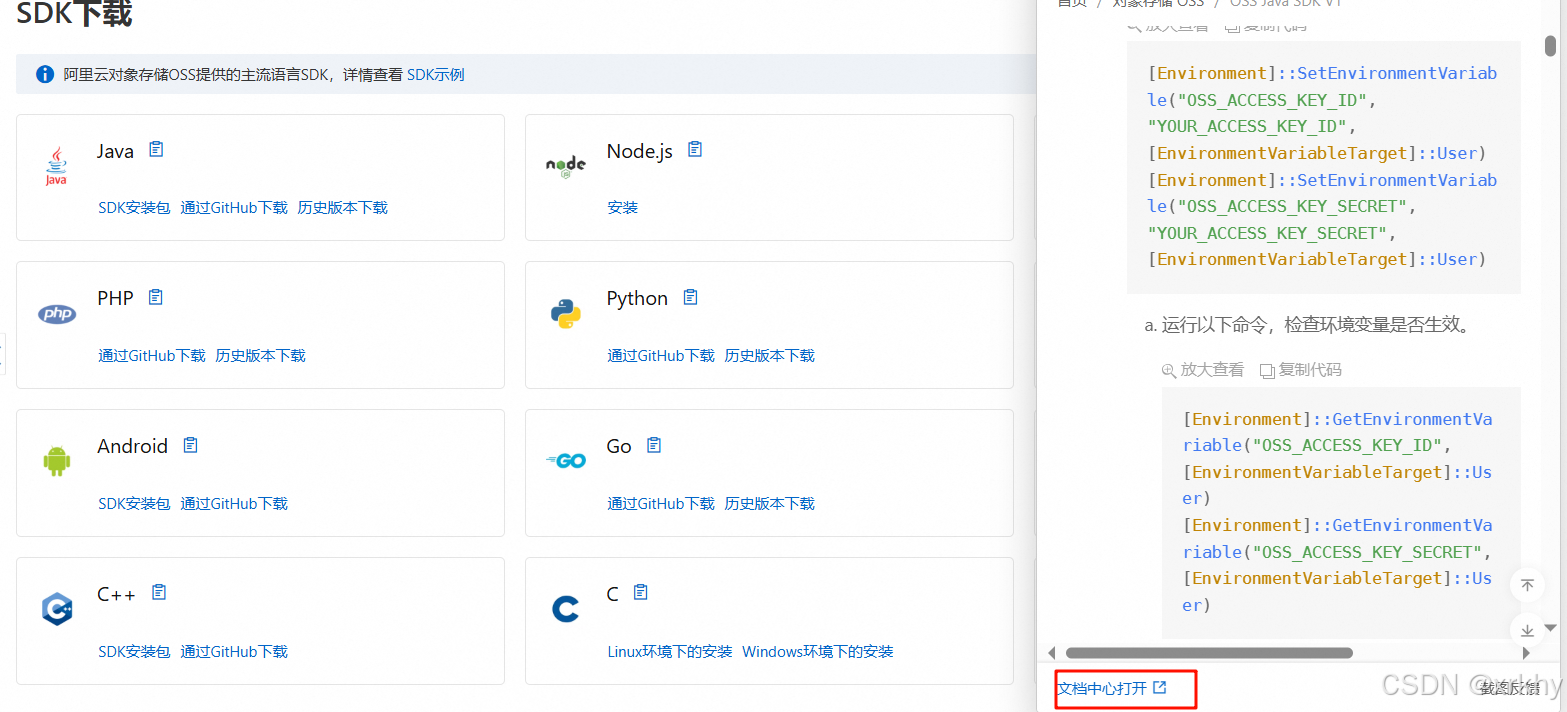Open C Windows环境下的安装 link
The width and height of the screenshot is (1567, 712).
(818, 652)
